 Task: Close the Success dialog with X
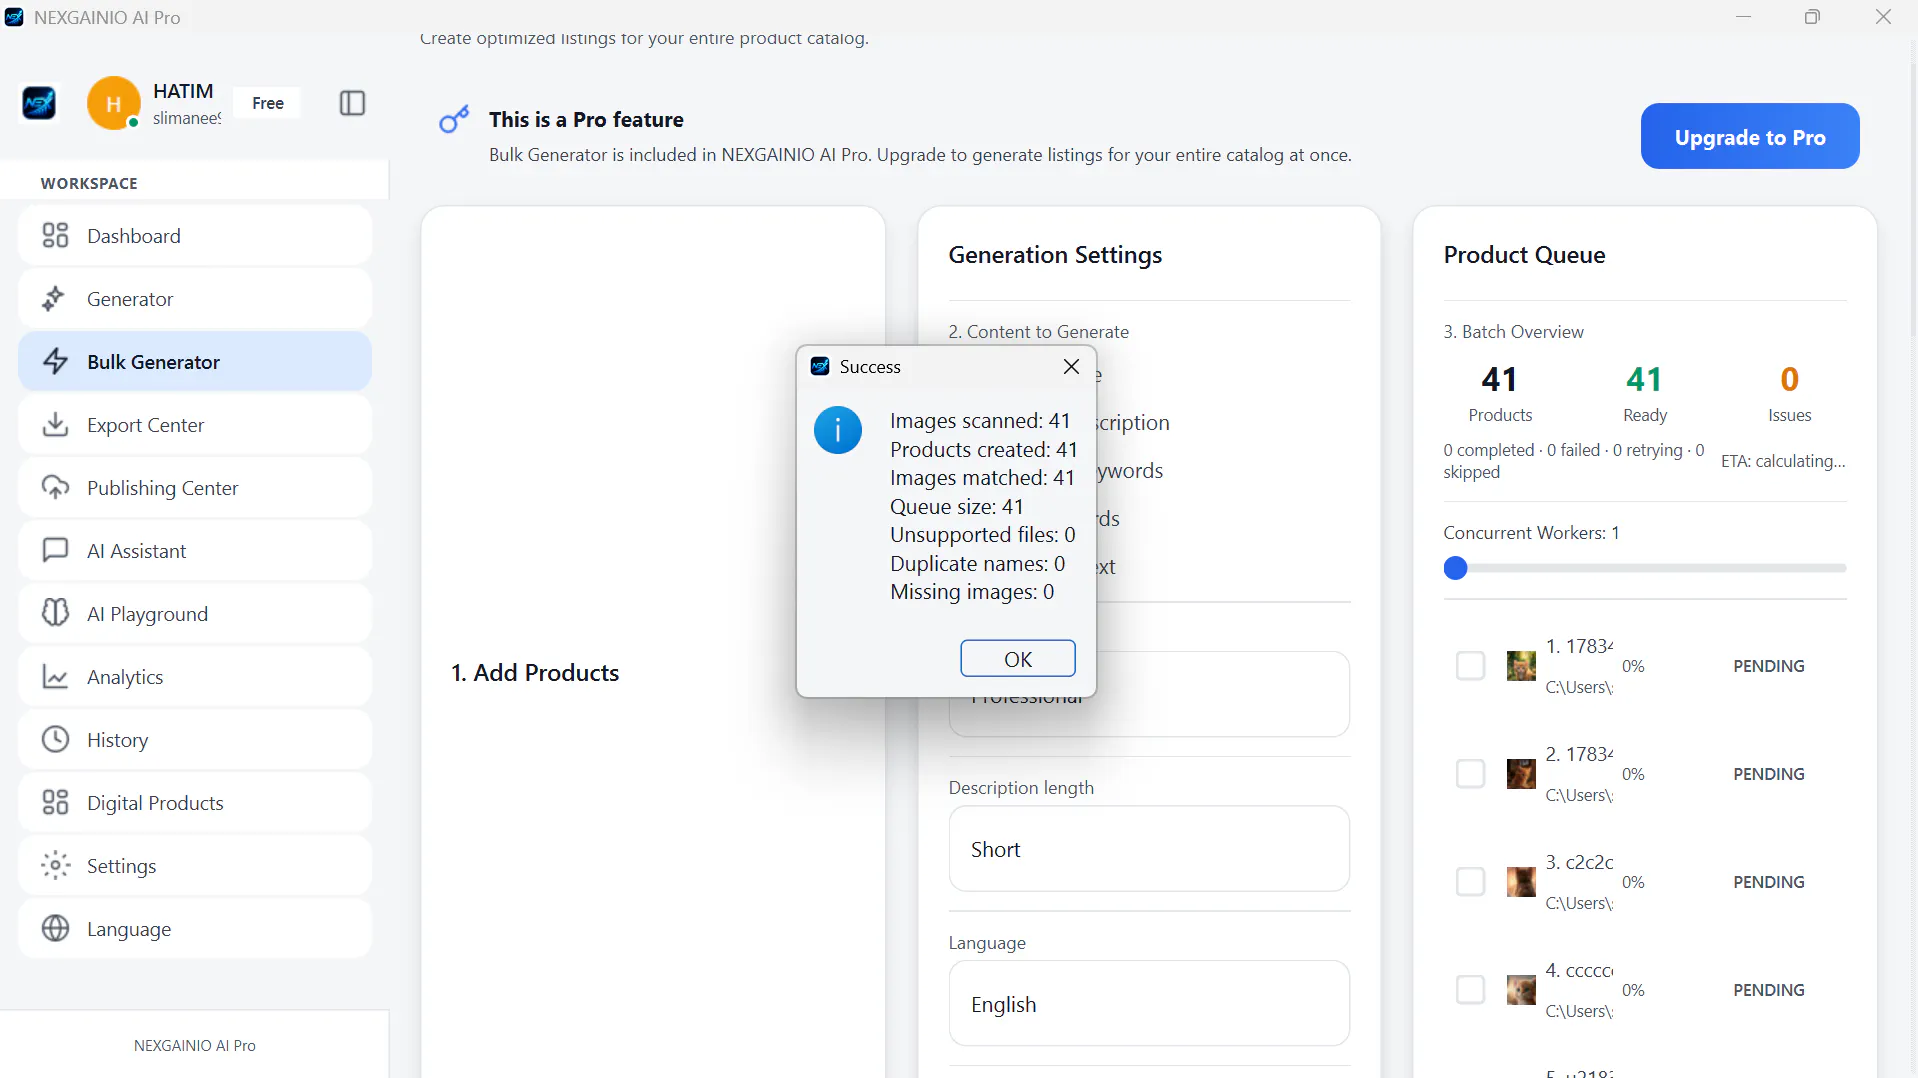point(1071,367)
